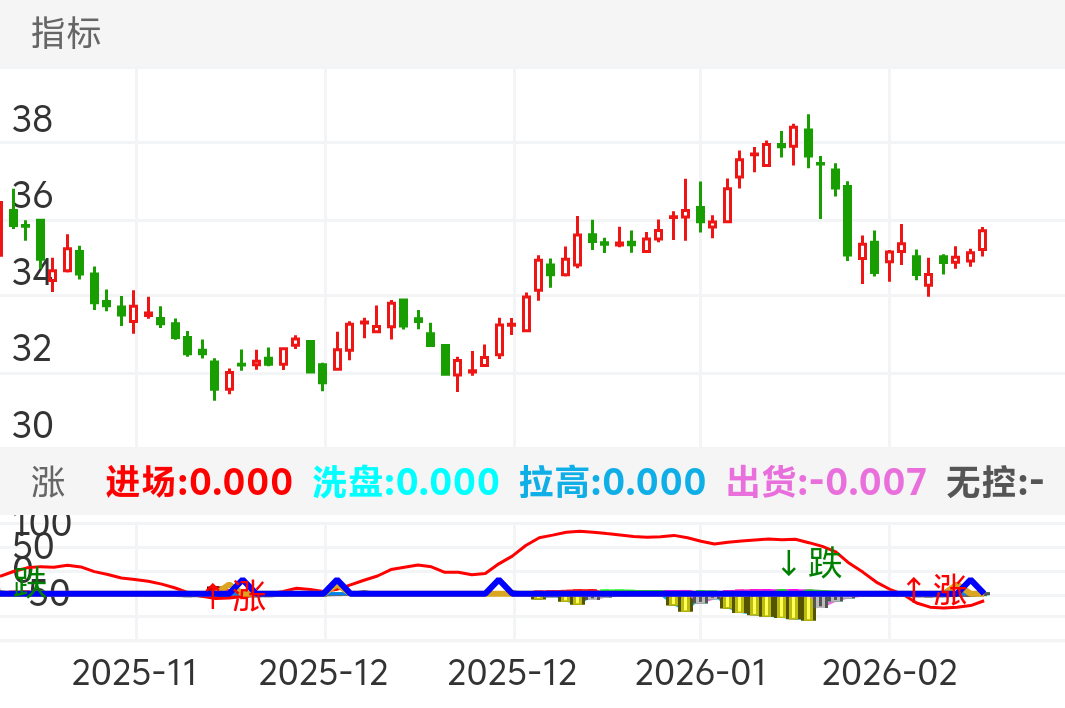Select the 2025-11 date axis label
This screenshot has height=708, width=1065.
(x=136, y=673)
